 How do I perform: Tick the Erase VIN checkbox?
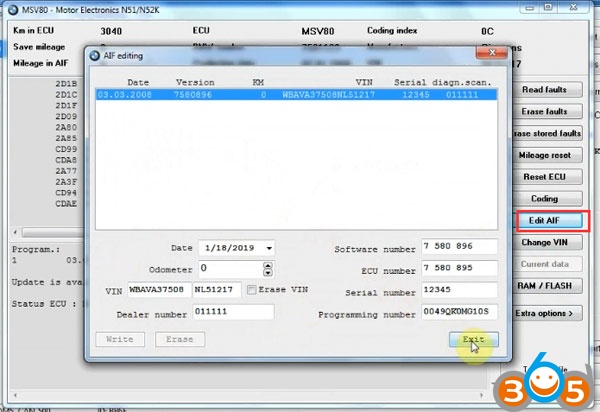(251, 290)
